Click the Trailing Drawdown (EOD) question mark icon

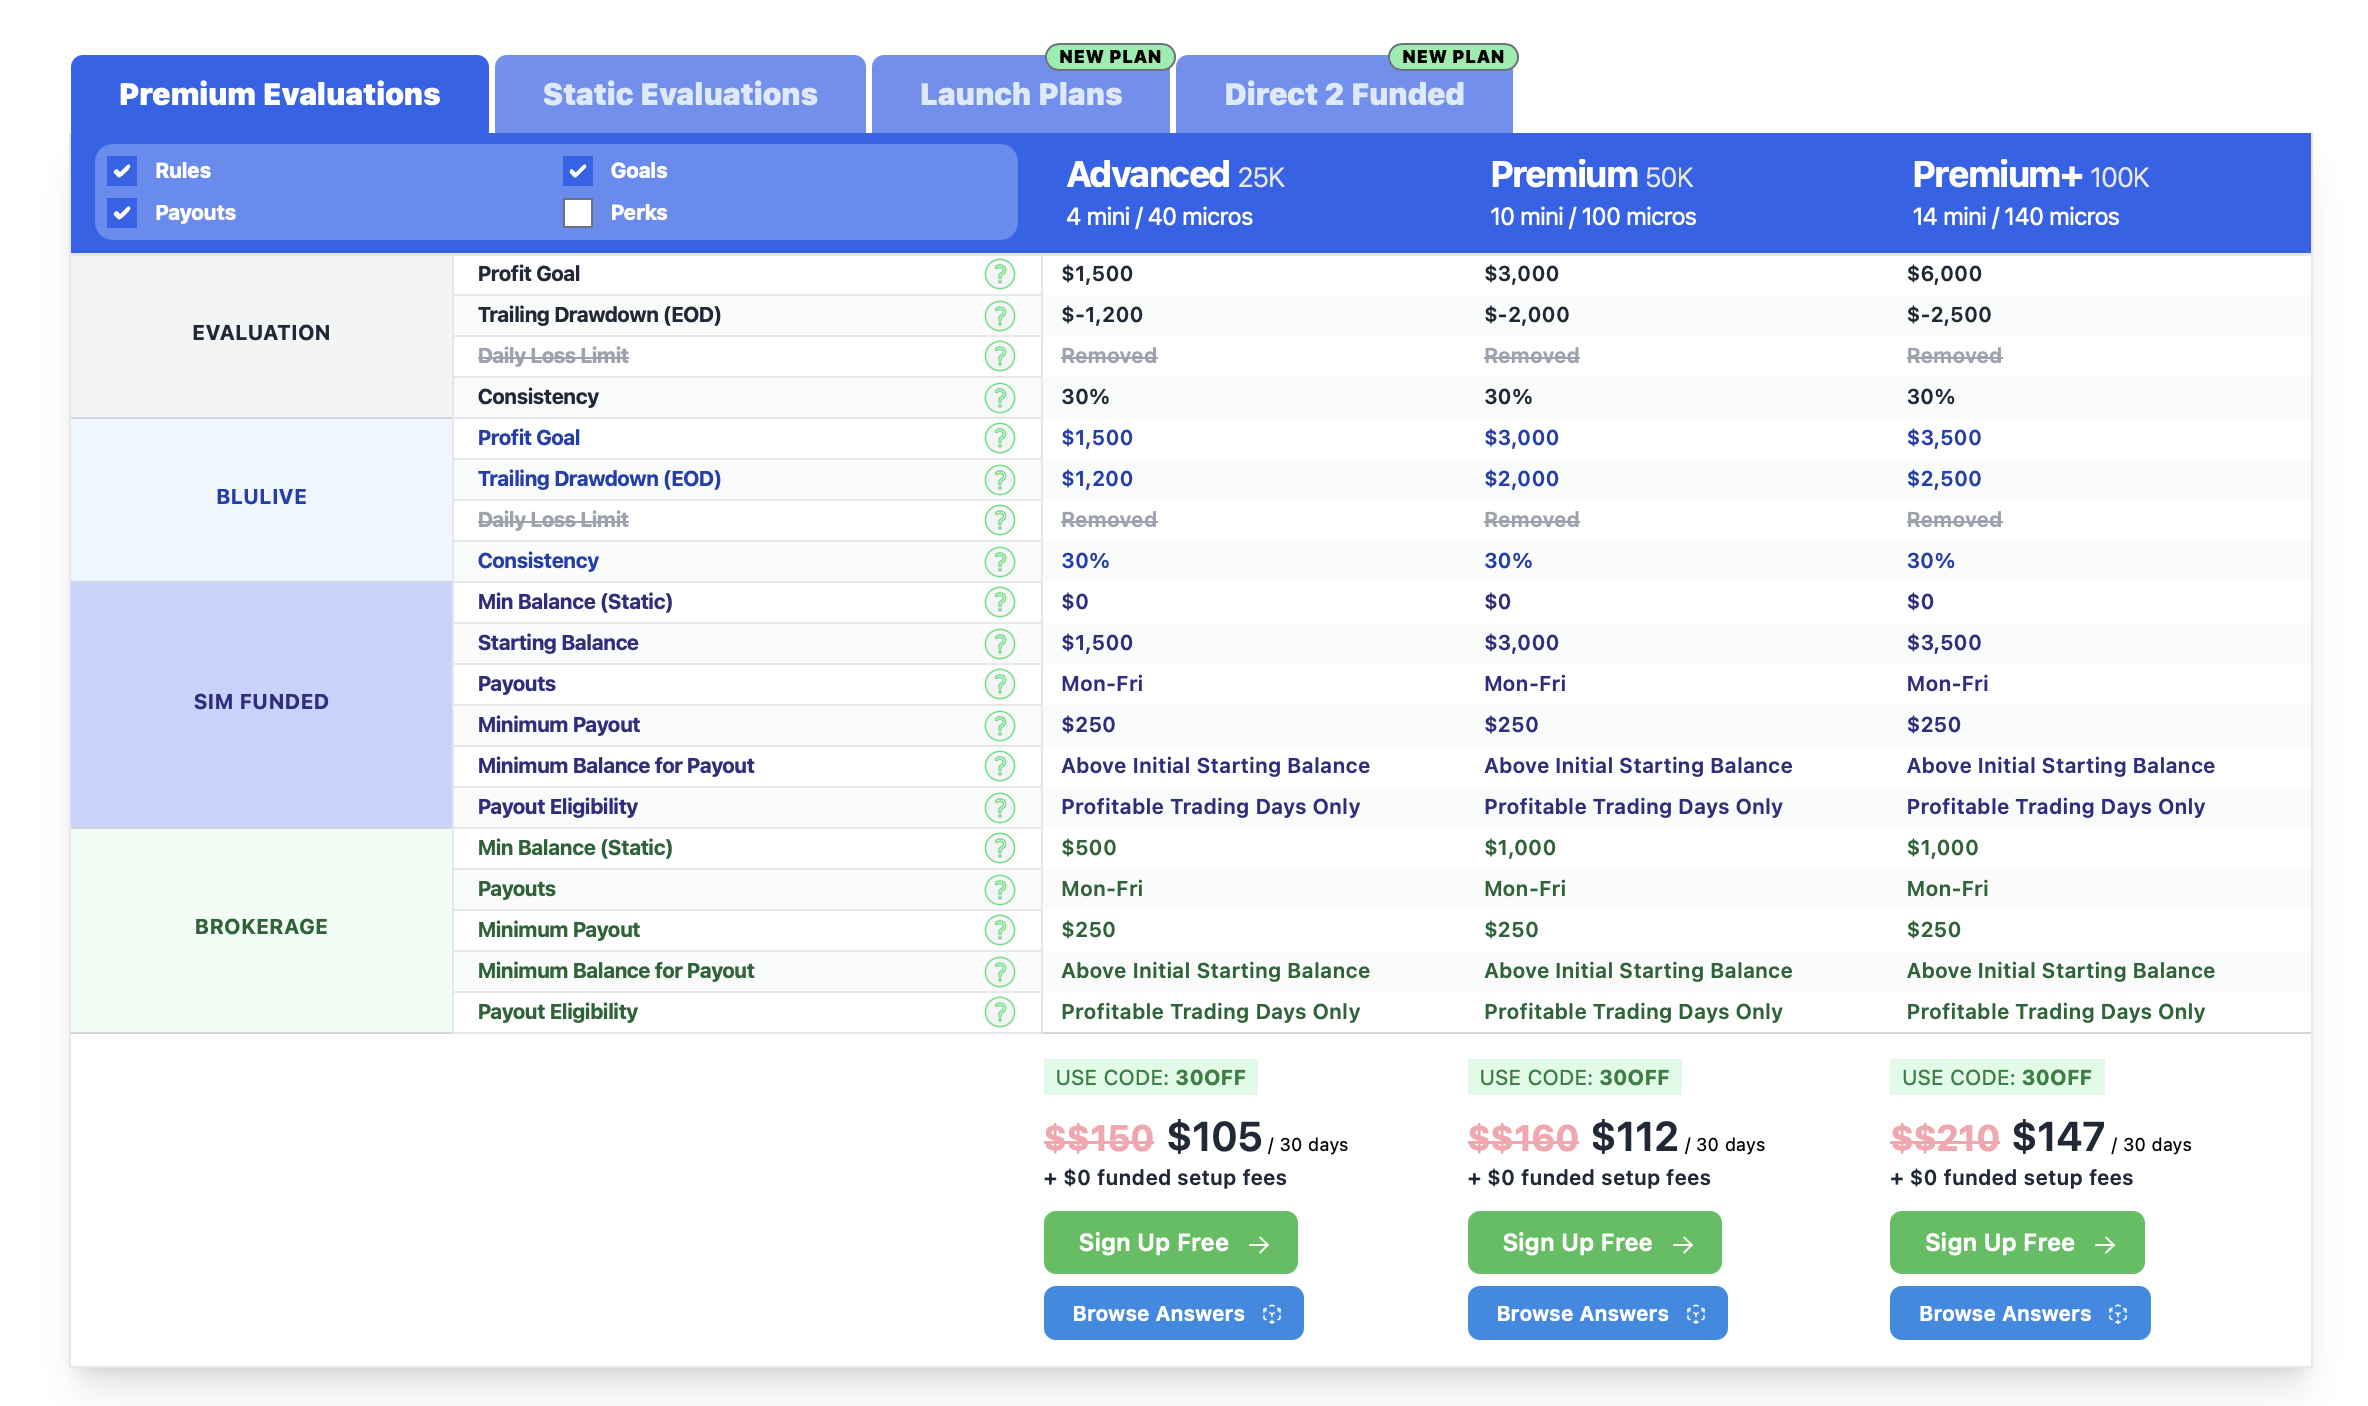tap(1001, 314)
